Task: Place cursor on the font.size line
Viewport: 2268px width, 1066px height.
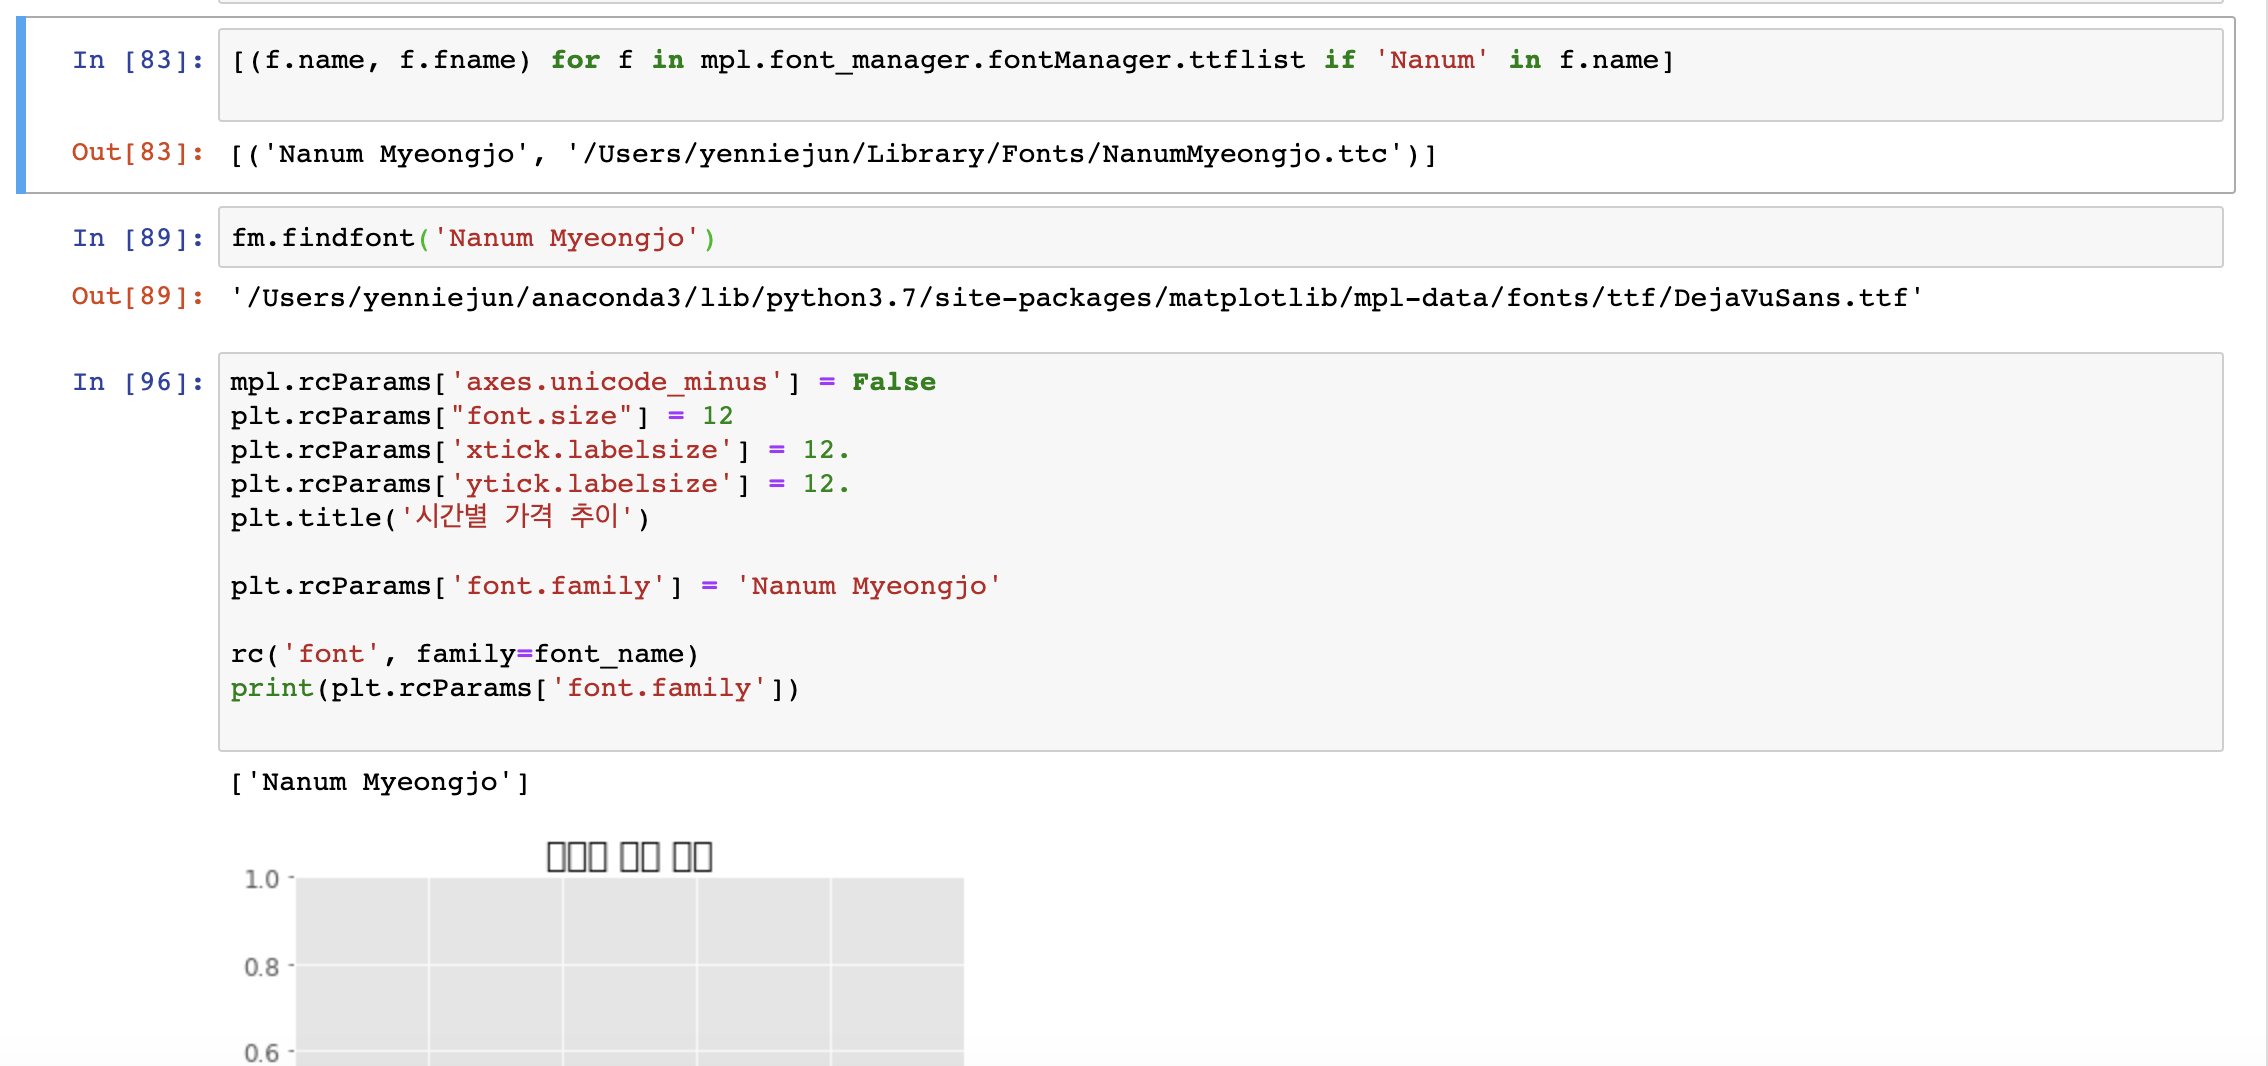Action: 480,415
